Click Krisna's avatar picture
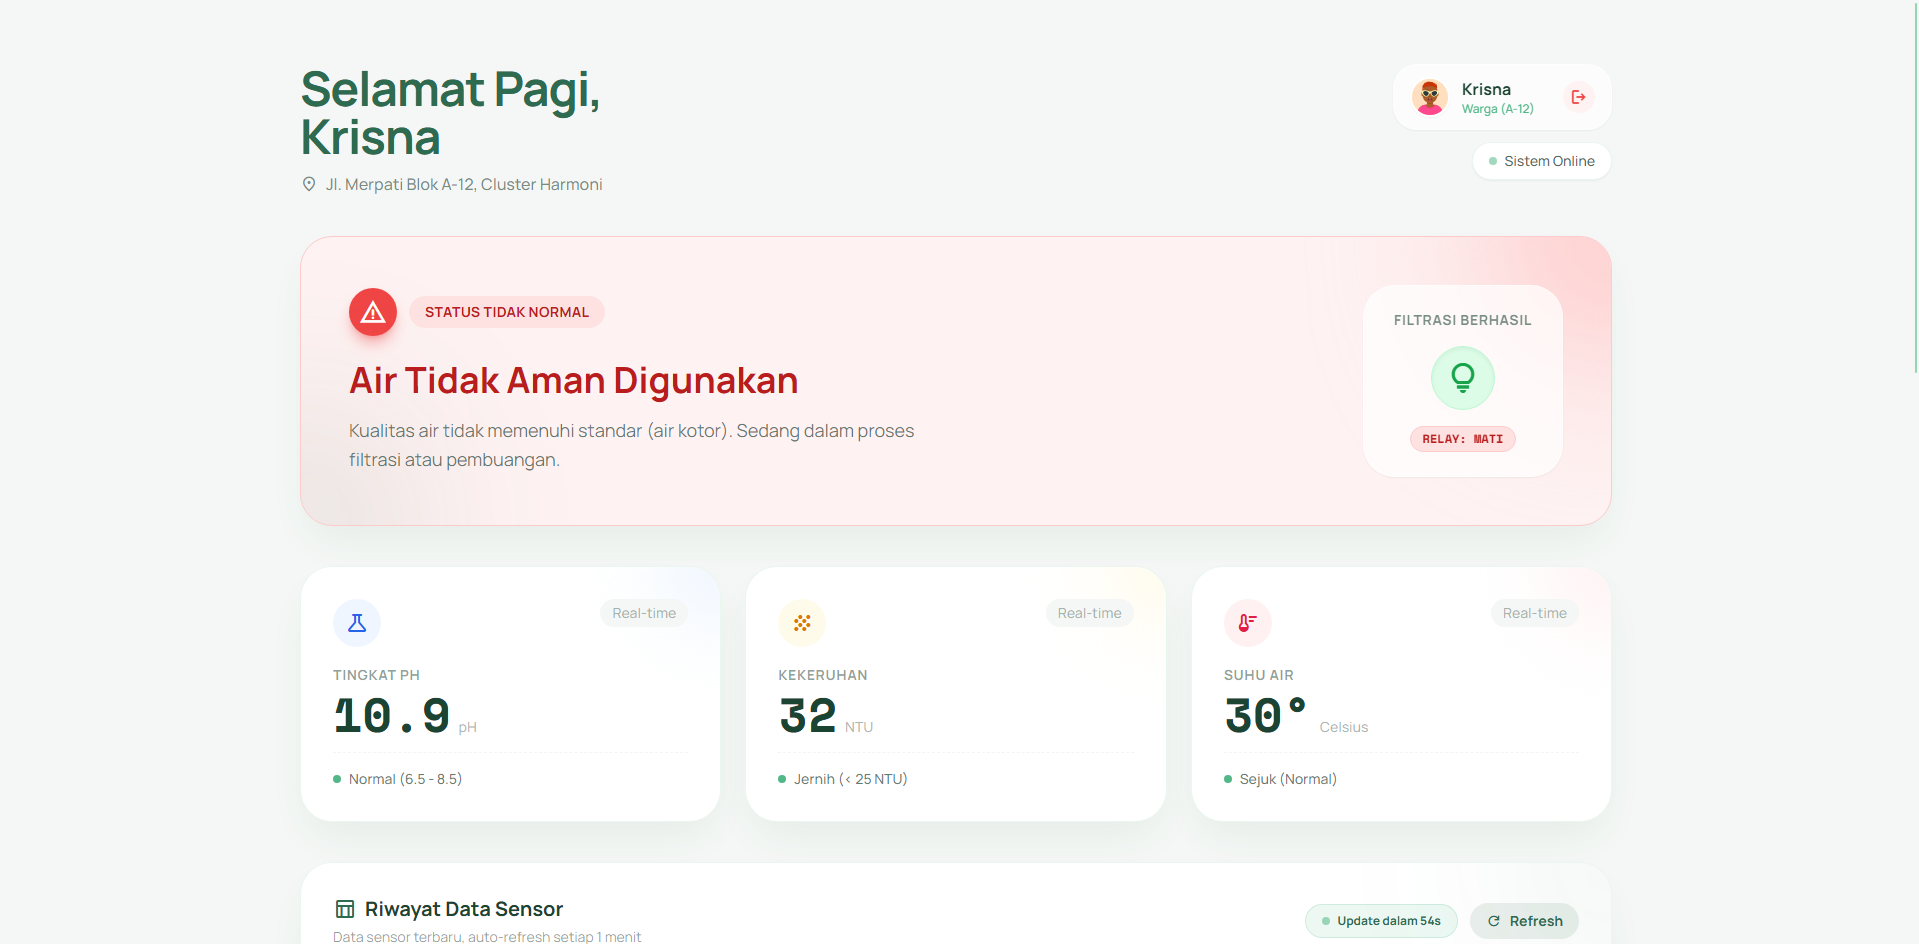This screenshot has width=1919, height=944. (x=1430, y=97)
